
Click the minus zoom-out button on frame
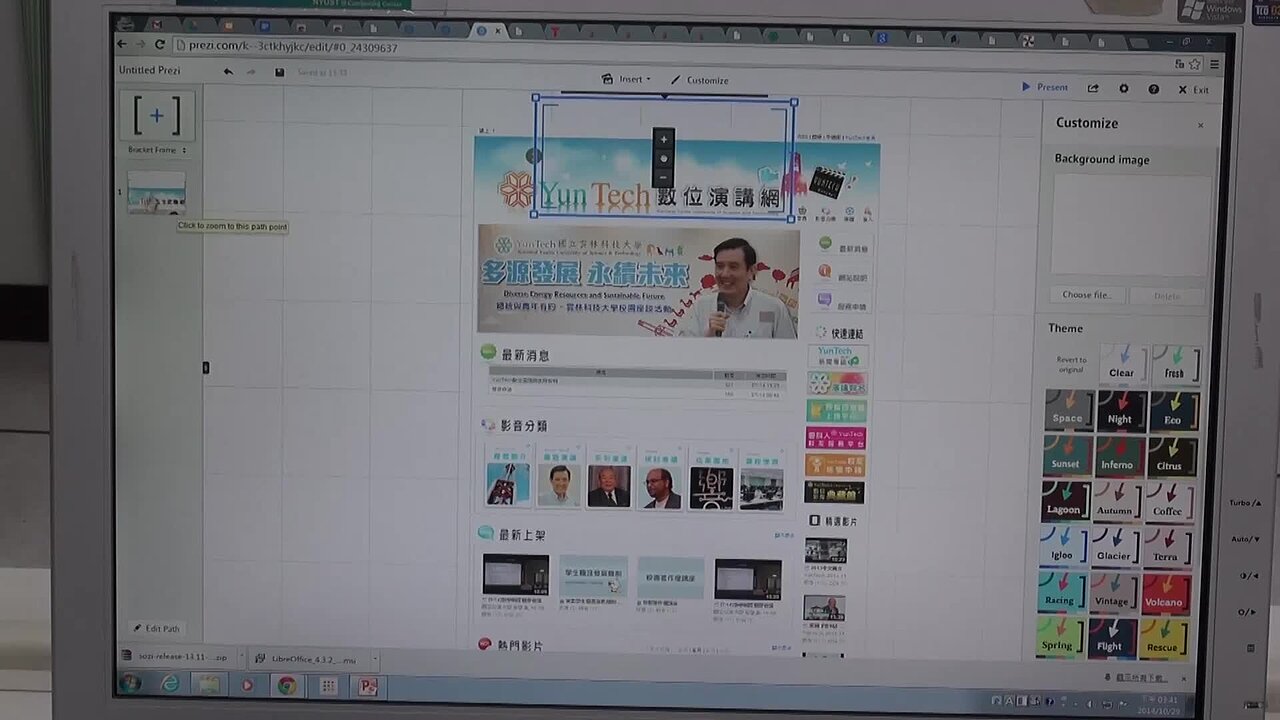(x=663, y=178)
